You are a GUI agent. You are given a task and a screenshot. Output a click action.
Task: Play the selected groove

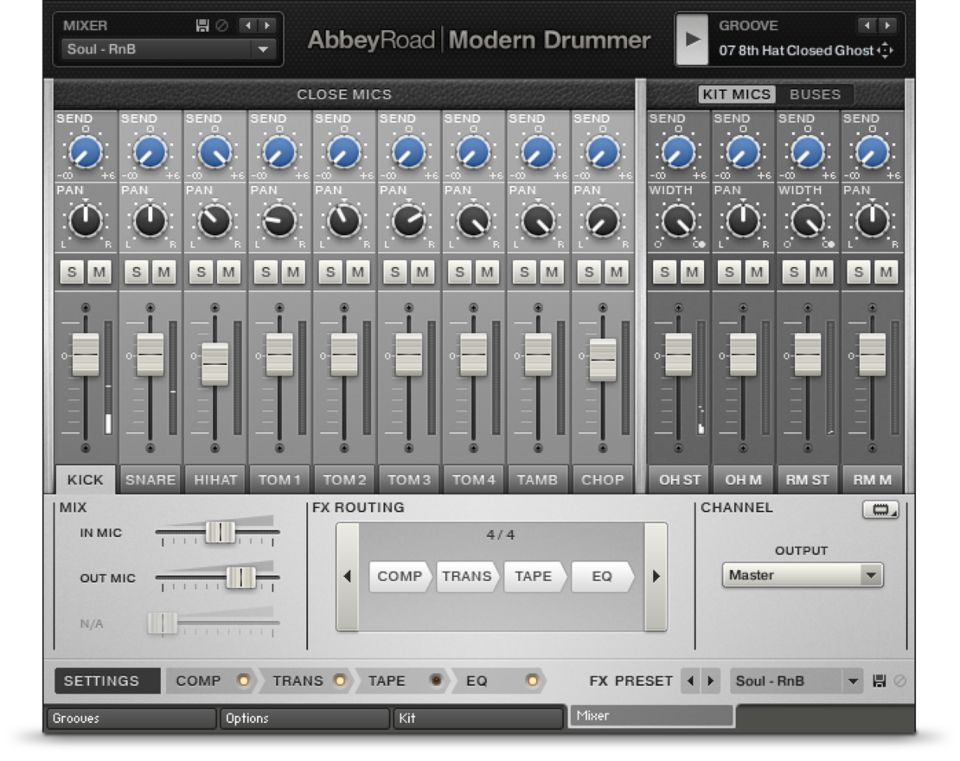click(690, 40)
